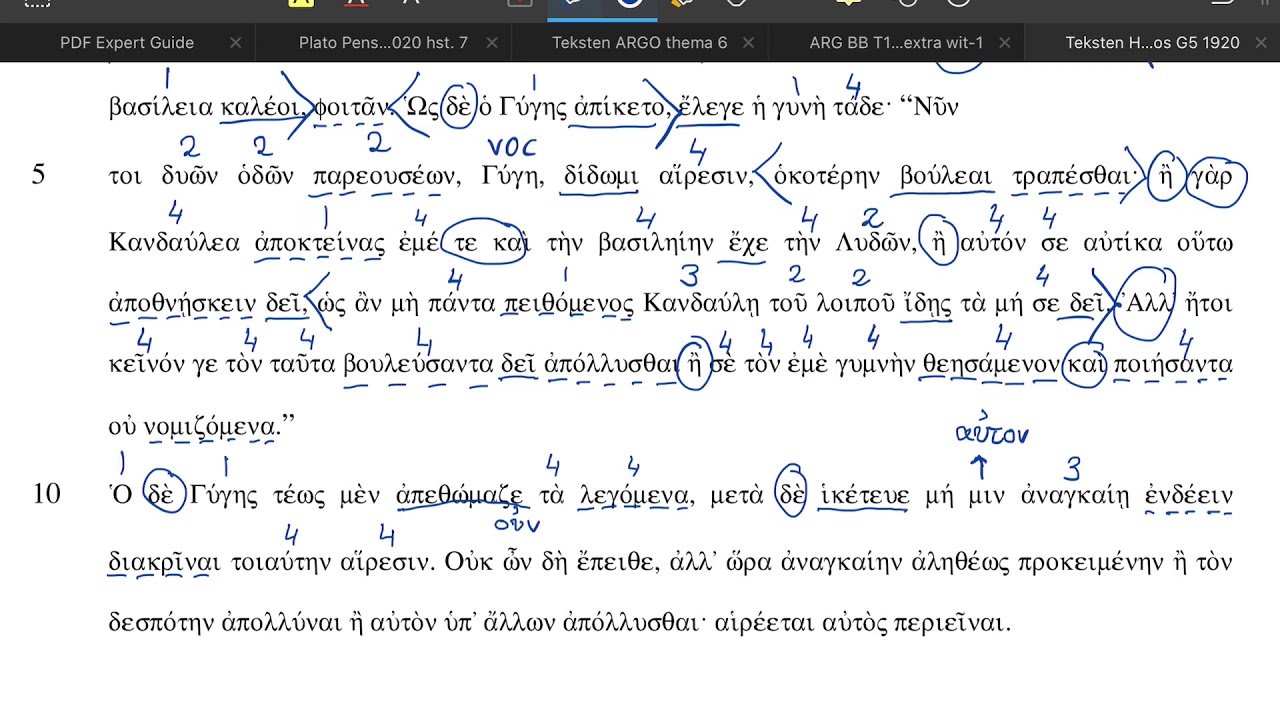Select the participle ποιήσαντα
Screen dimensions: 1280x720
[x=1173, y=365]
